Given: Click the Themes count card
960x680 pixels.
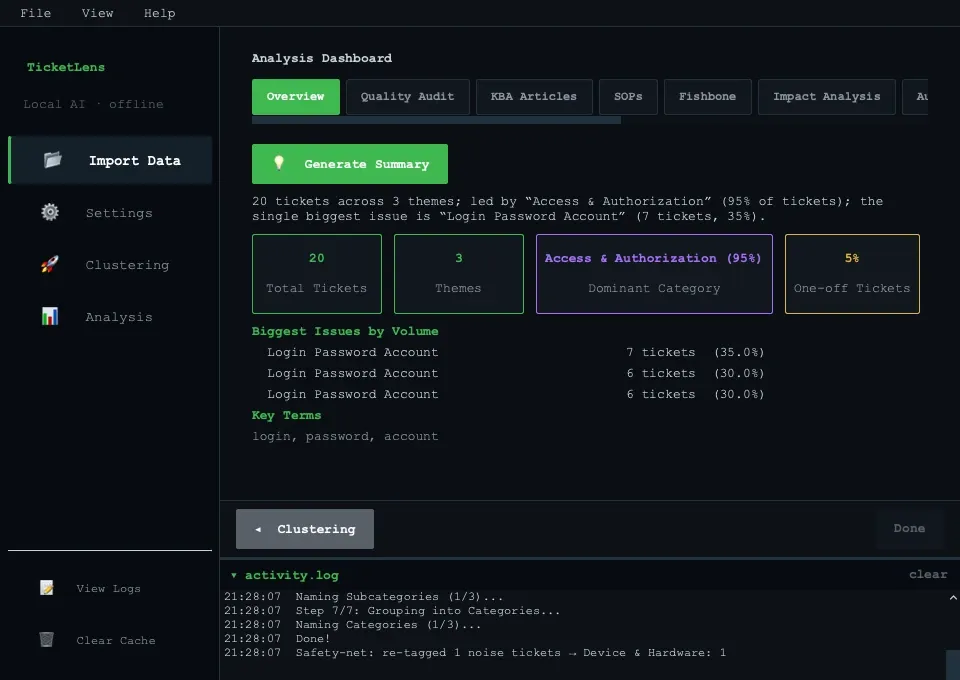Looking at the screenshot, I should (x=459, y=274).
